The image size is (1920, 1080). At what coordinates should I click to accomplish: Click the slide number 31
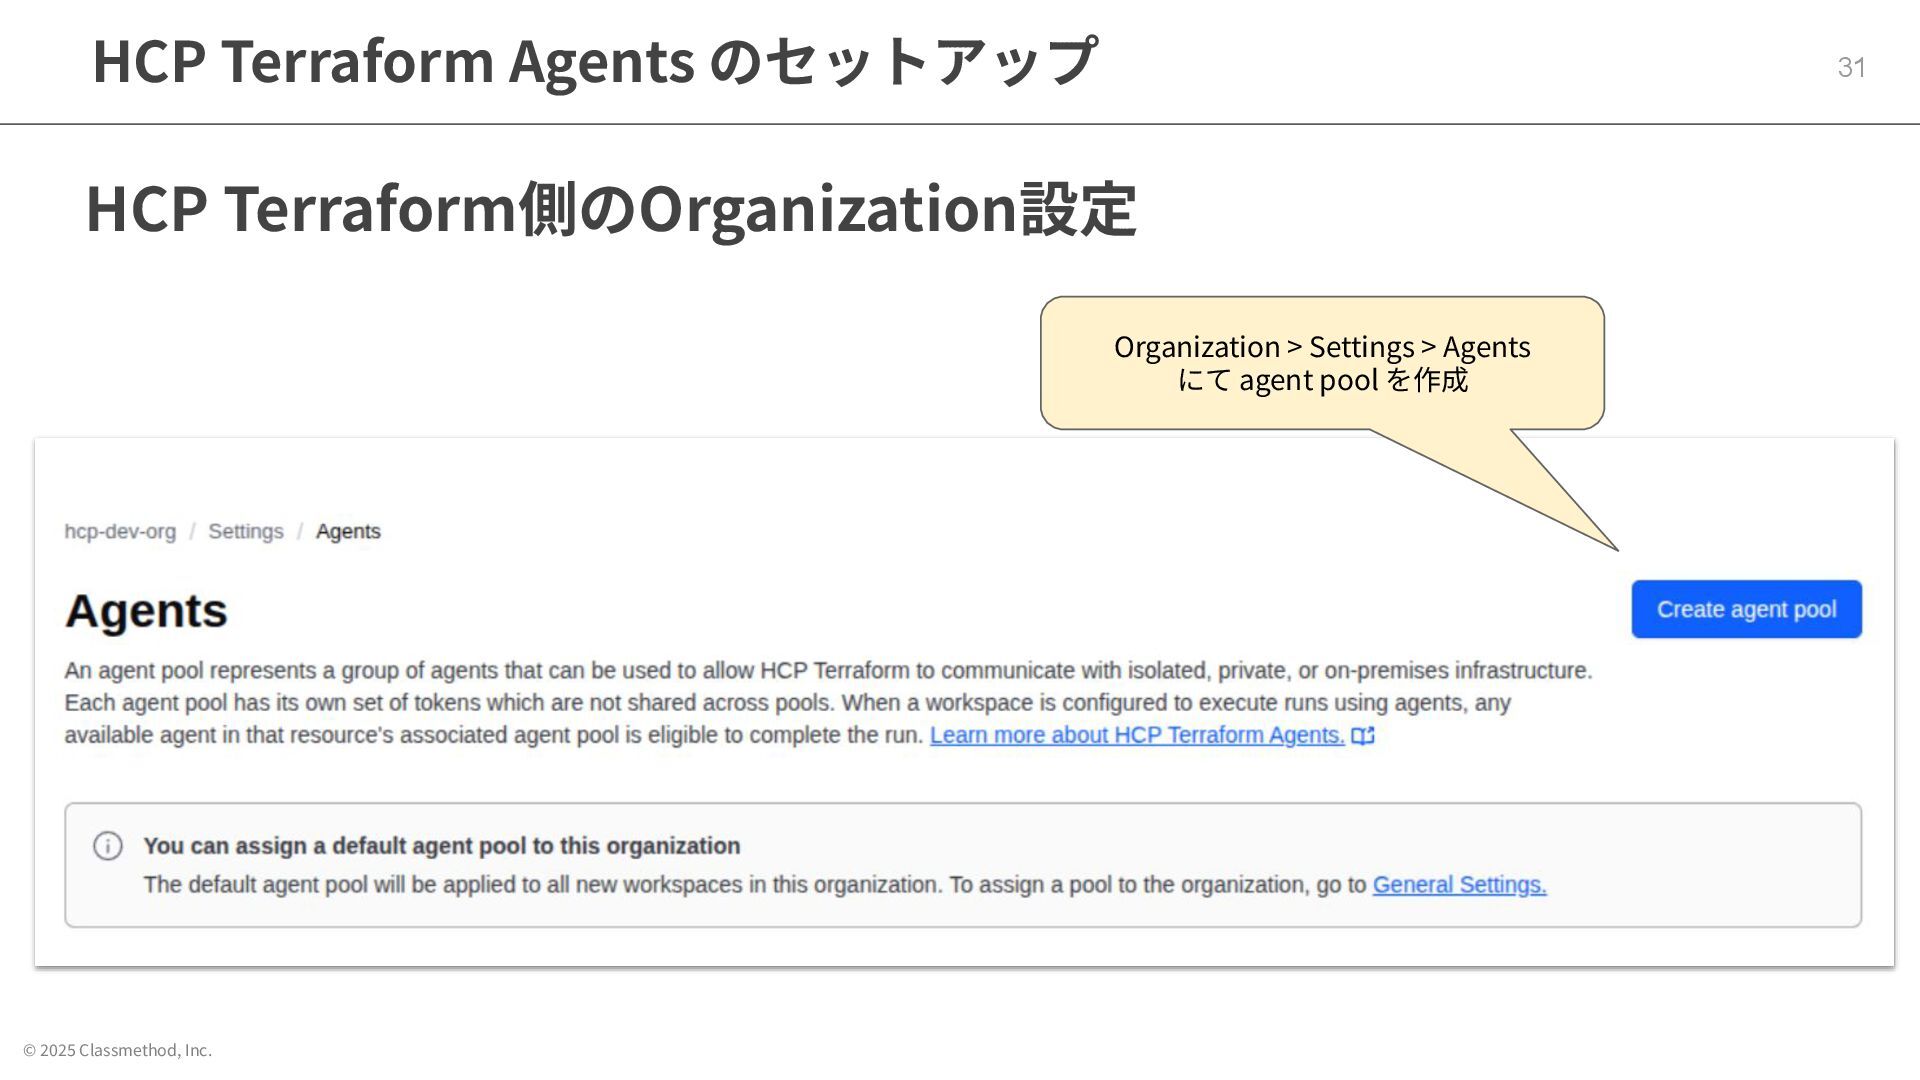click(x=1851, y=67)
